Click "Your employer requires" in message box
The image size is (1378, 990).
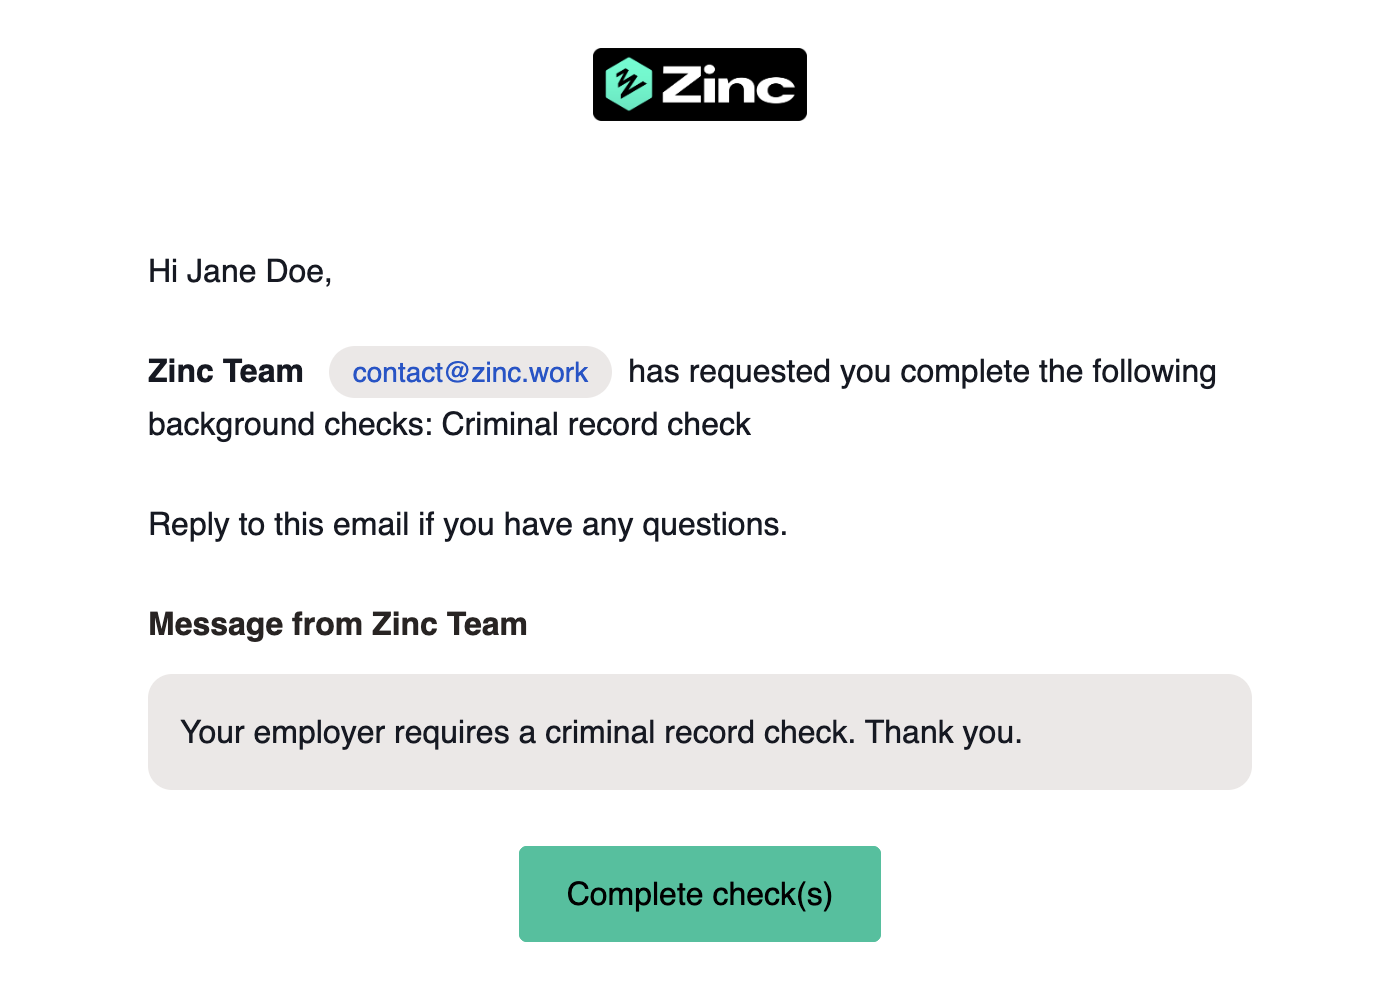coord(345,733)
